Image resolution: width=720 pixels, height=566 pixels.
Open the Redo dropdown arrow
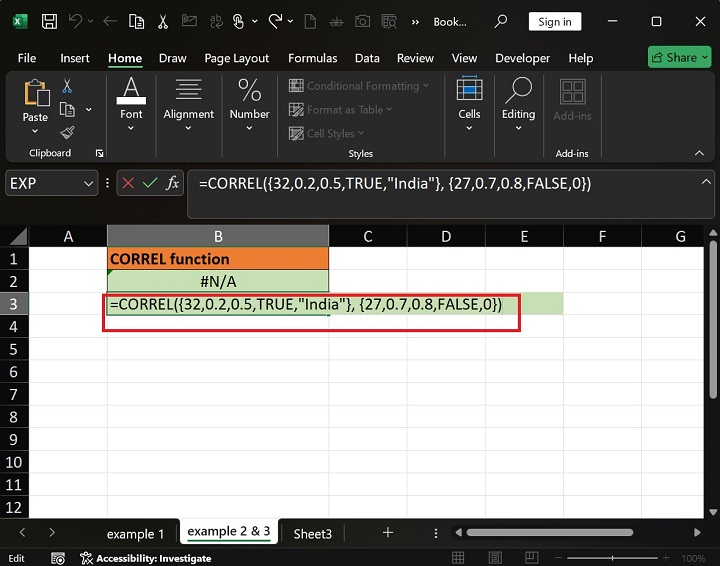290,21
